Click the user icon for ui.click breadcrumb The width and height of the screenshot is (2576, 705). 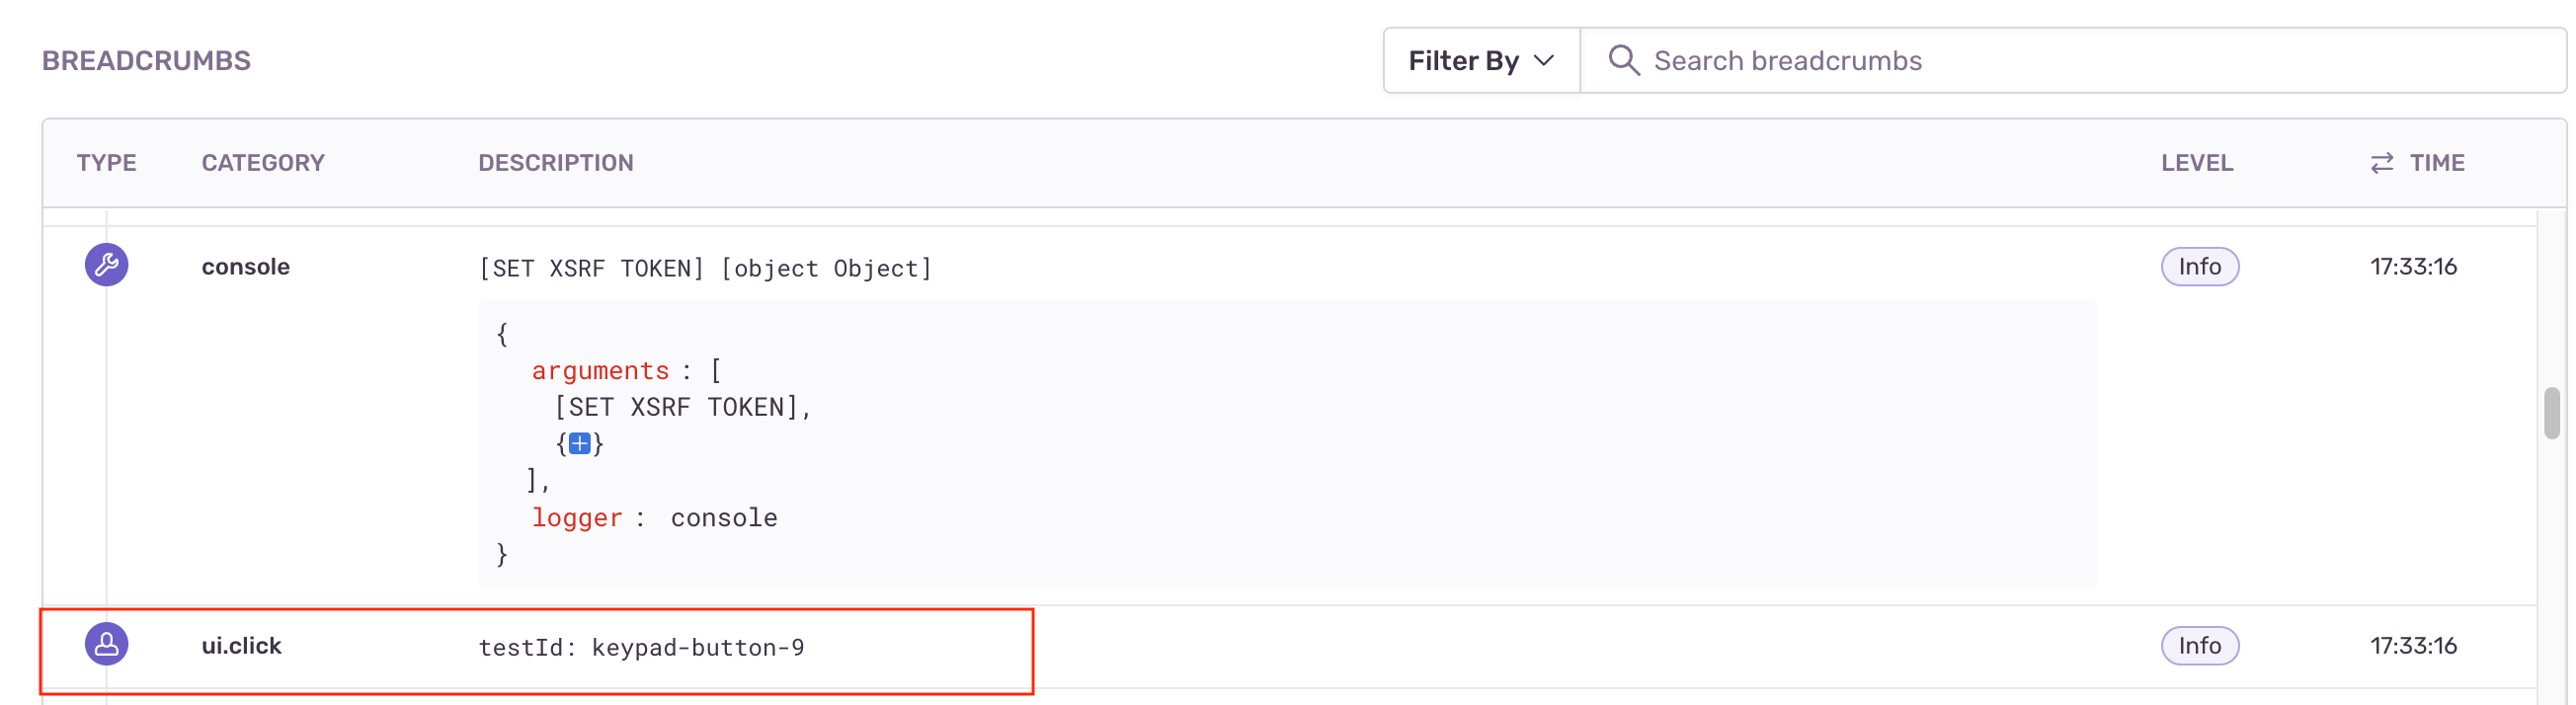[106, 644]
